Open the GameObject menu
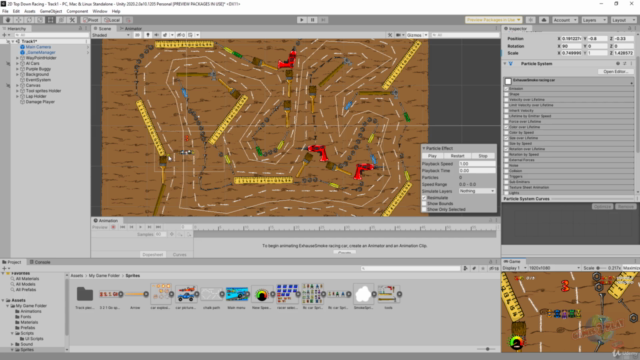 [x=51, y=11]
